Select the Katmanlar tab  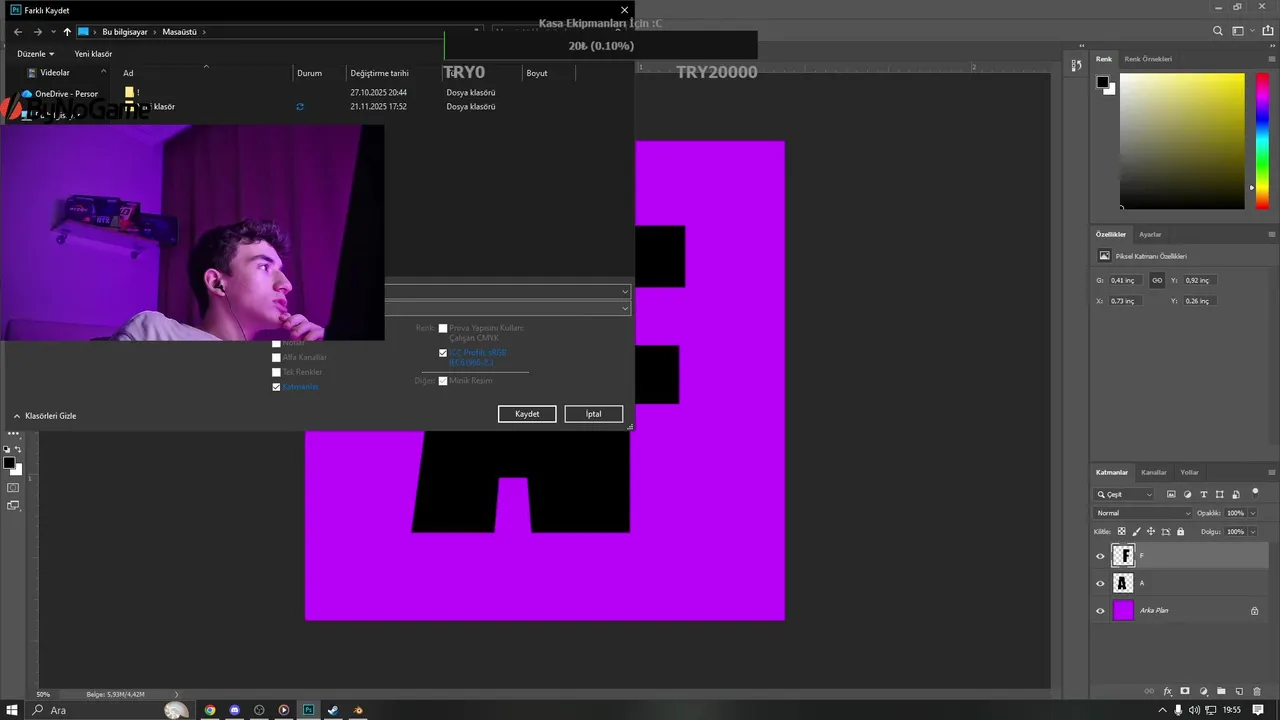[x=1112, y=472]
